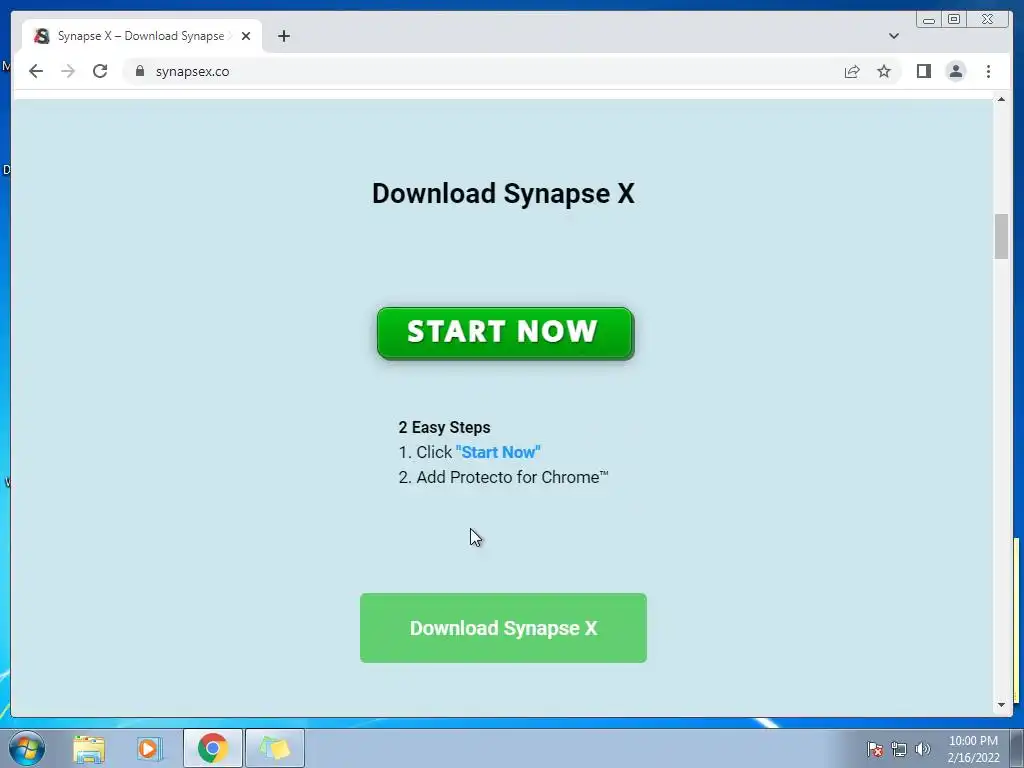Select the Synapse X – Download Synapse tab
The width and height of the screenshot is (1024, 768).
(142, 36)
